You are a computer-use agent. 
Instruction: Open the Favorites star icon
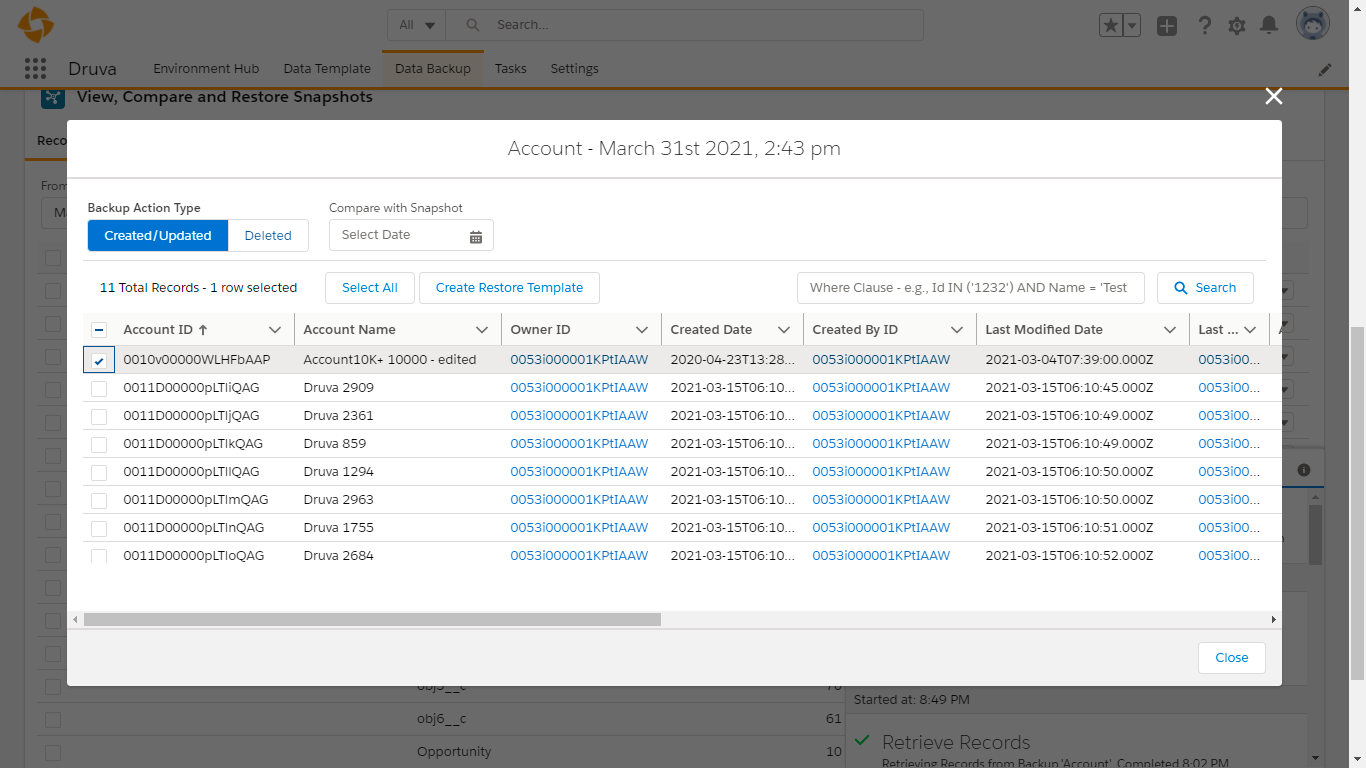coord(1111,25)
